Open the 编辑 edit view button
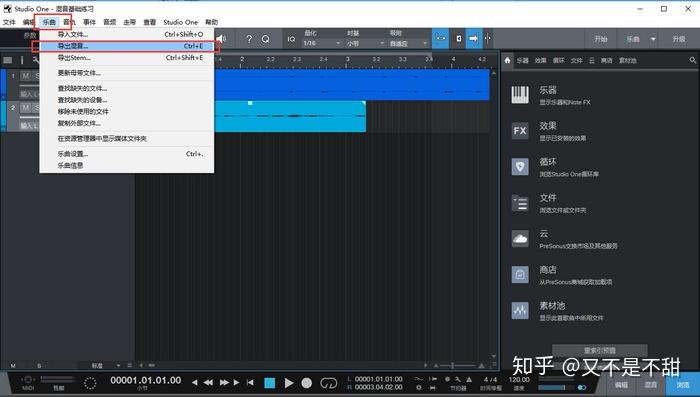Screen dimensions: 700x397 (621, 384)
